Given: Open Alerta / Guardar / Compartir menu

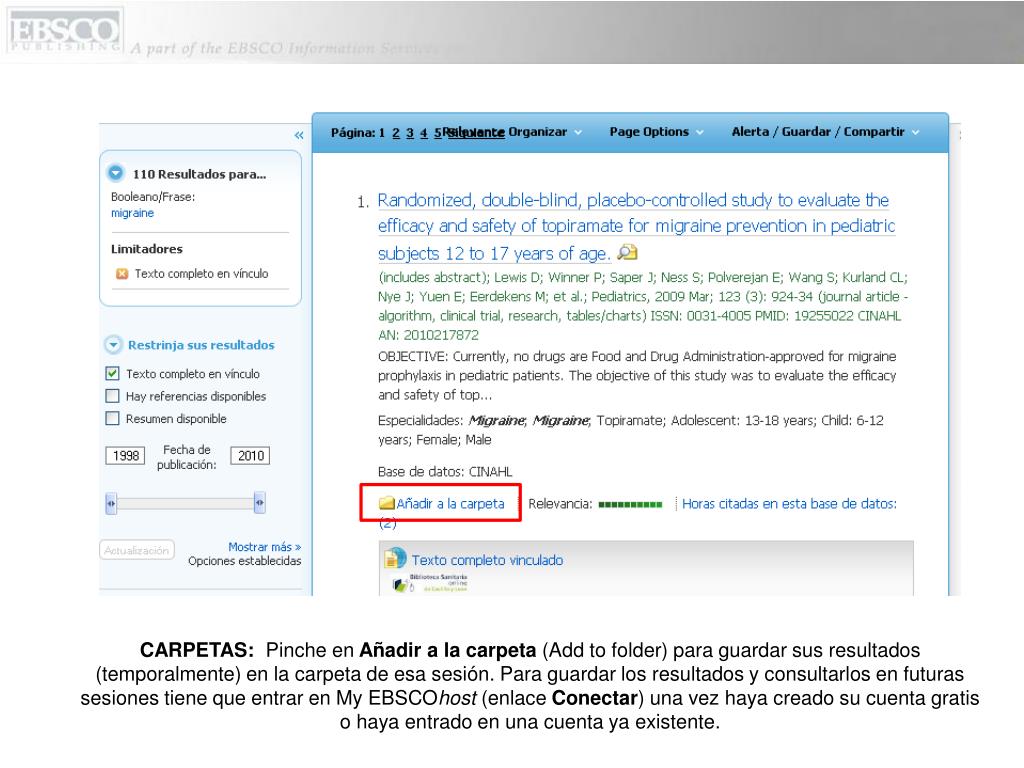Looking at the screenshot, I should coord(825,132).
